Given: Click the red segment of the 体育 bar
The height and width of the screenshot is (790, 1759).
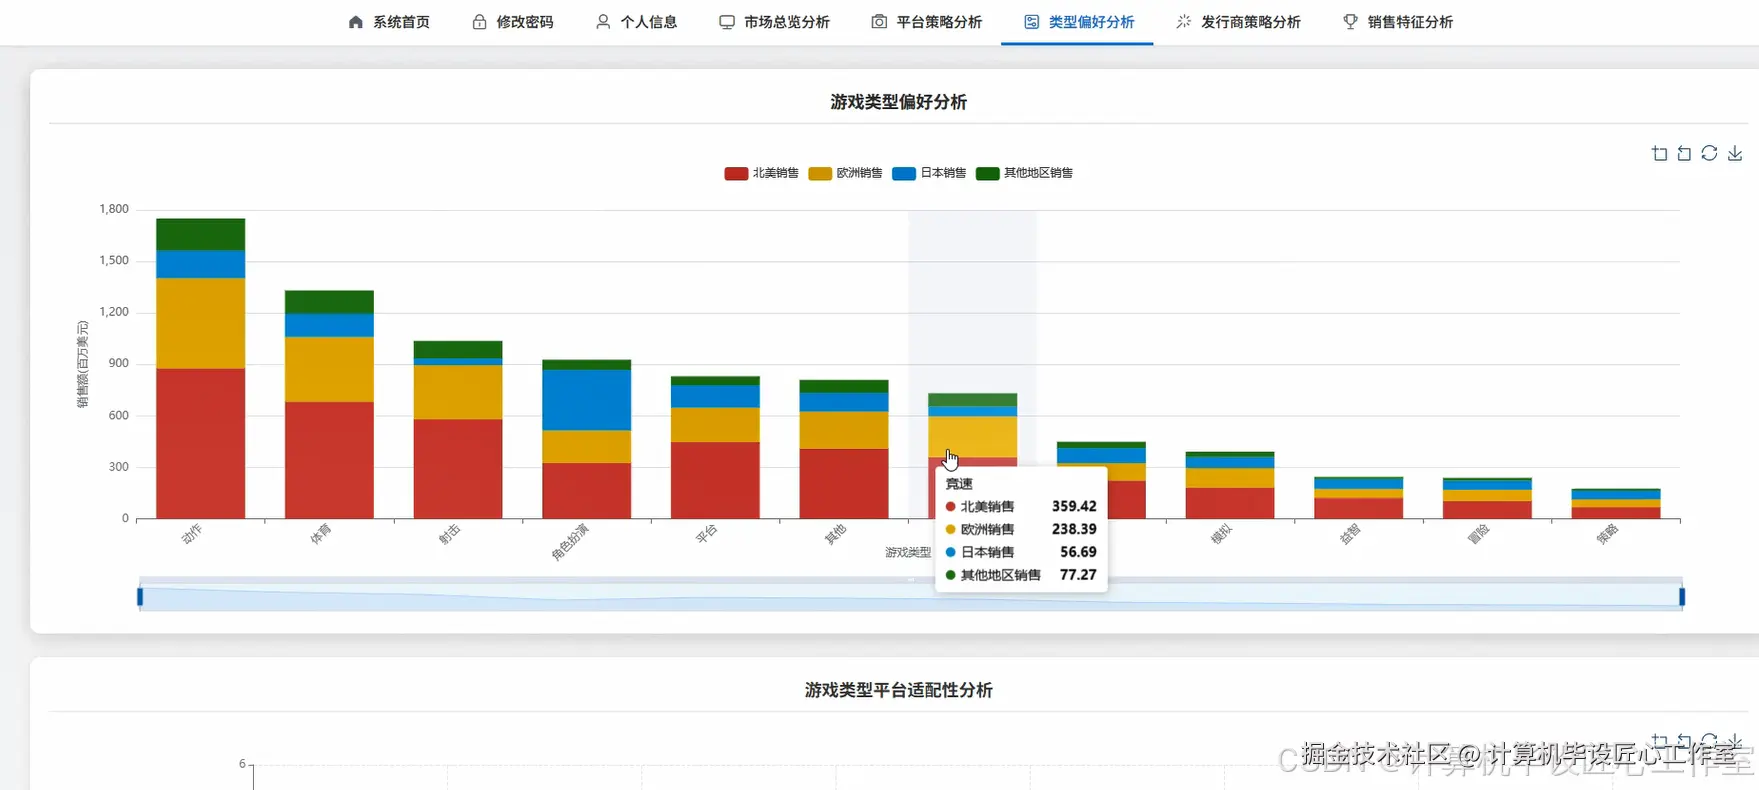Looking at the screenshot, I should (329, 460).
